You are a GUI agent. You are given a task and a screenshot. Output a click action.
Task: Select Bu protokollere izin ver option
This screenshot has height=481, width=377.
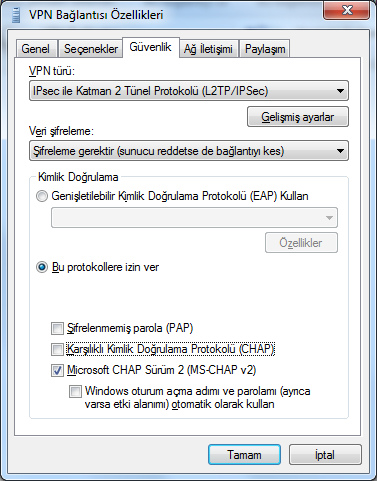tap(42, 267)
